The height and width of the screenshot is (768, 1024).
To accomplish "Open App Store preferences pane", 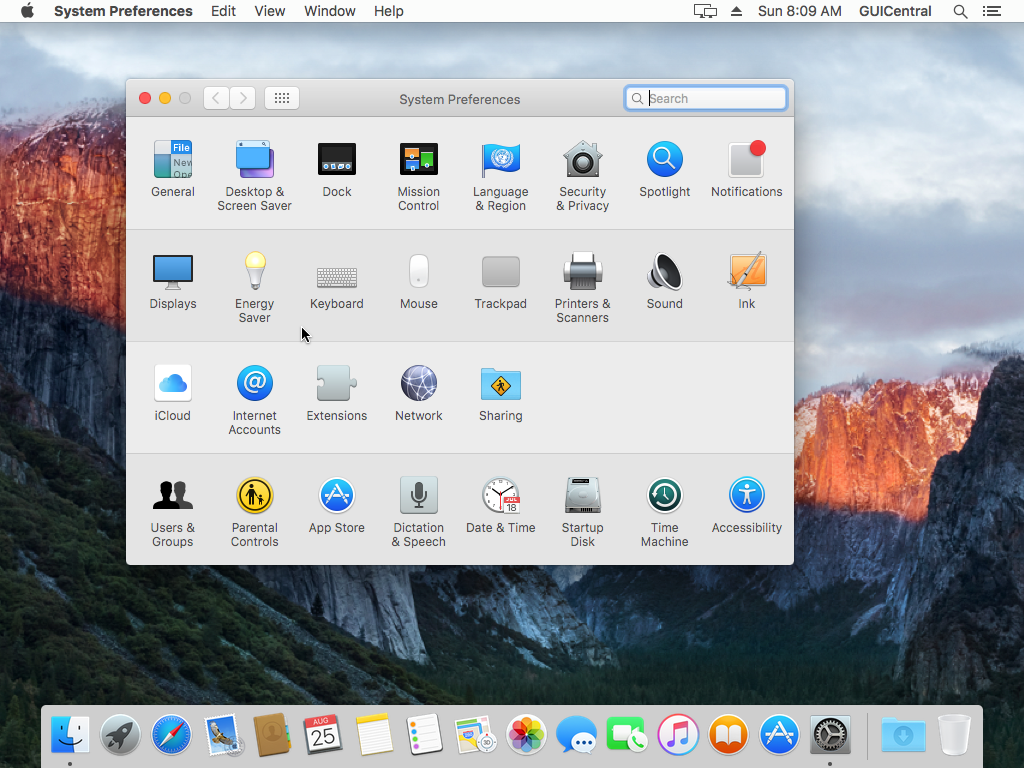I will (x=337, y=505).
